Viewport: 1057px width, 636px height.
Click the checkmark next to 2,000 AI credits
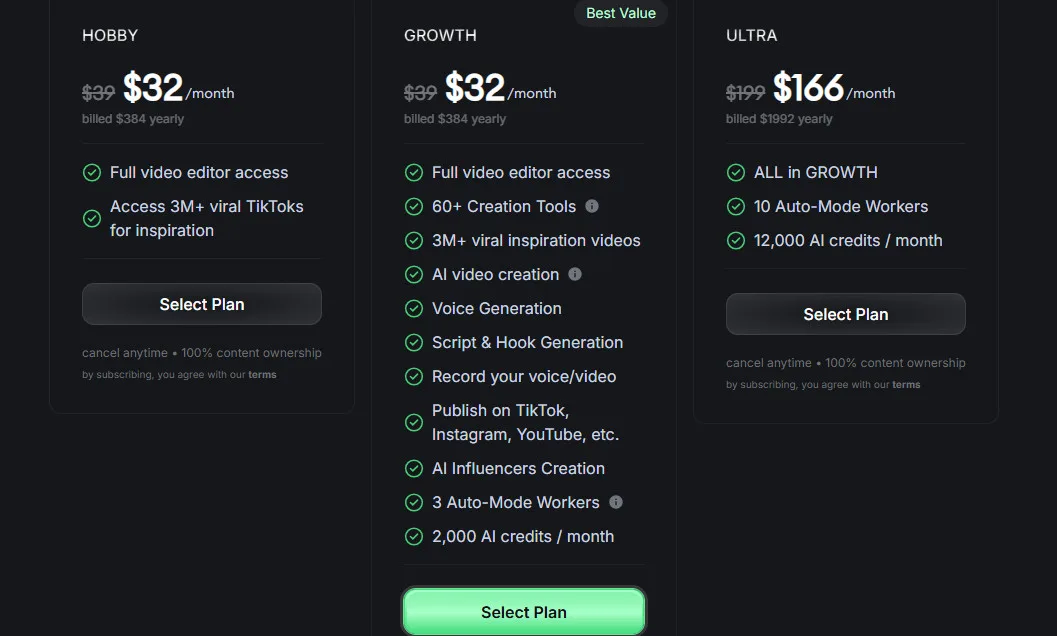tap(413, 536)
